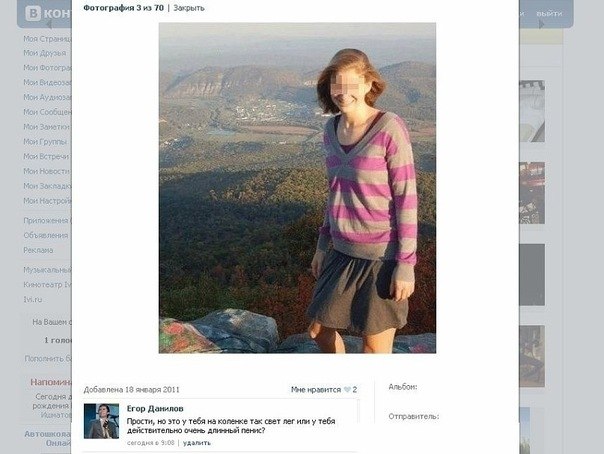This screenshot has height=454, width=604.
Task: Open Мои Друзья in the left menu
Action: (45, 53)
